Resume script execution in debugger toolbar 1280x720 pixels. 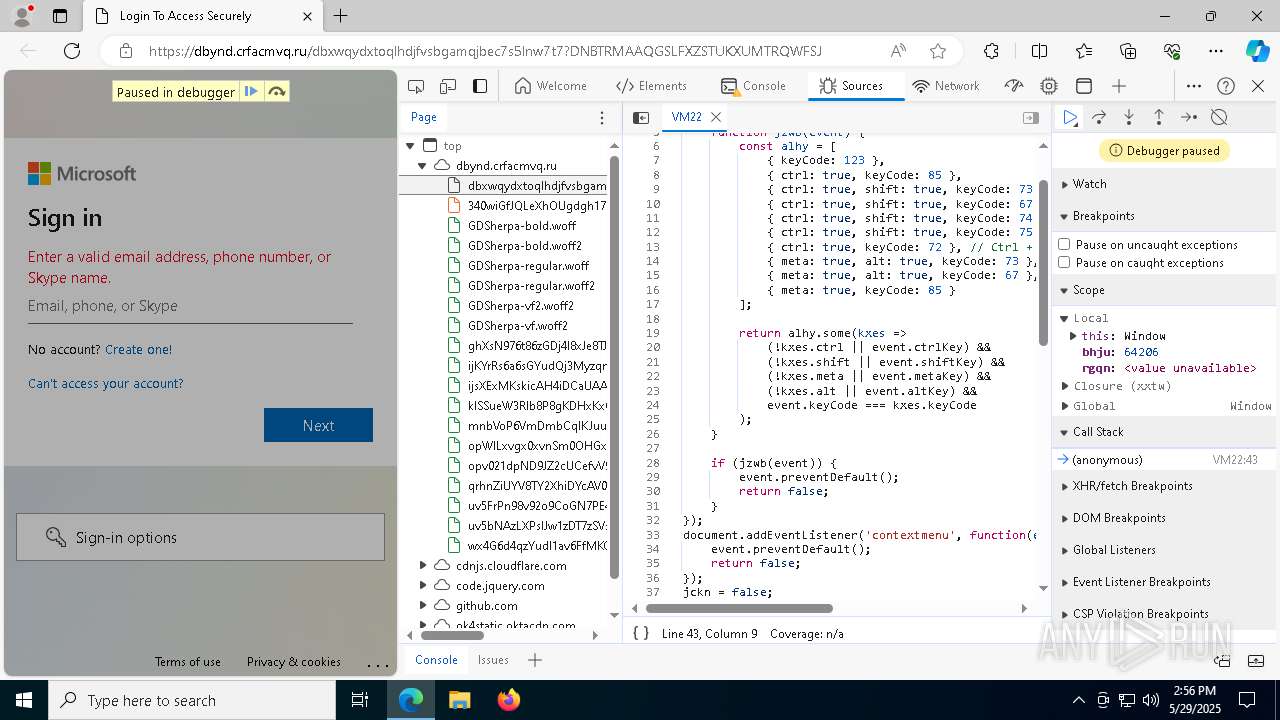1070,117
